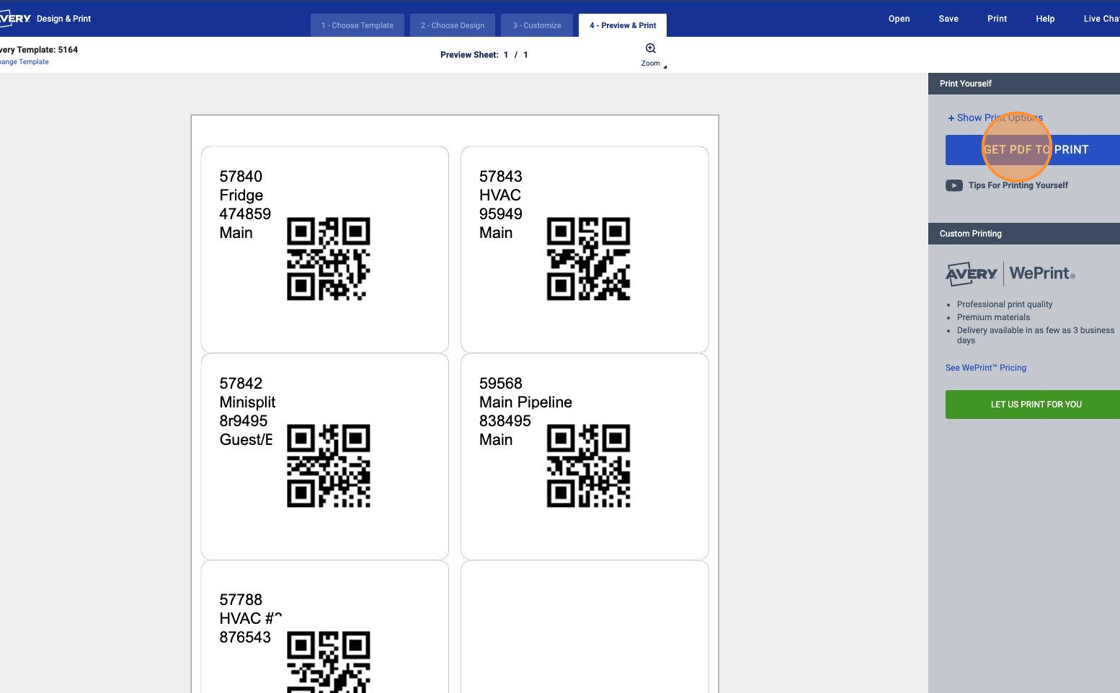Click the 838495 text

(x=505, y=422)
